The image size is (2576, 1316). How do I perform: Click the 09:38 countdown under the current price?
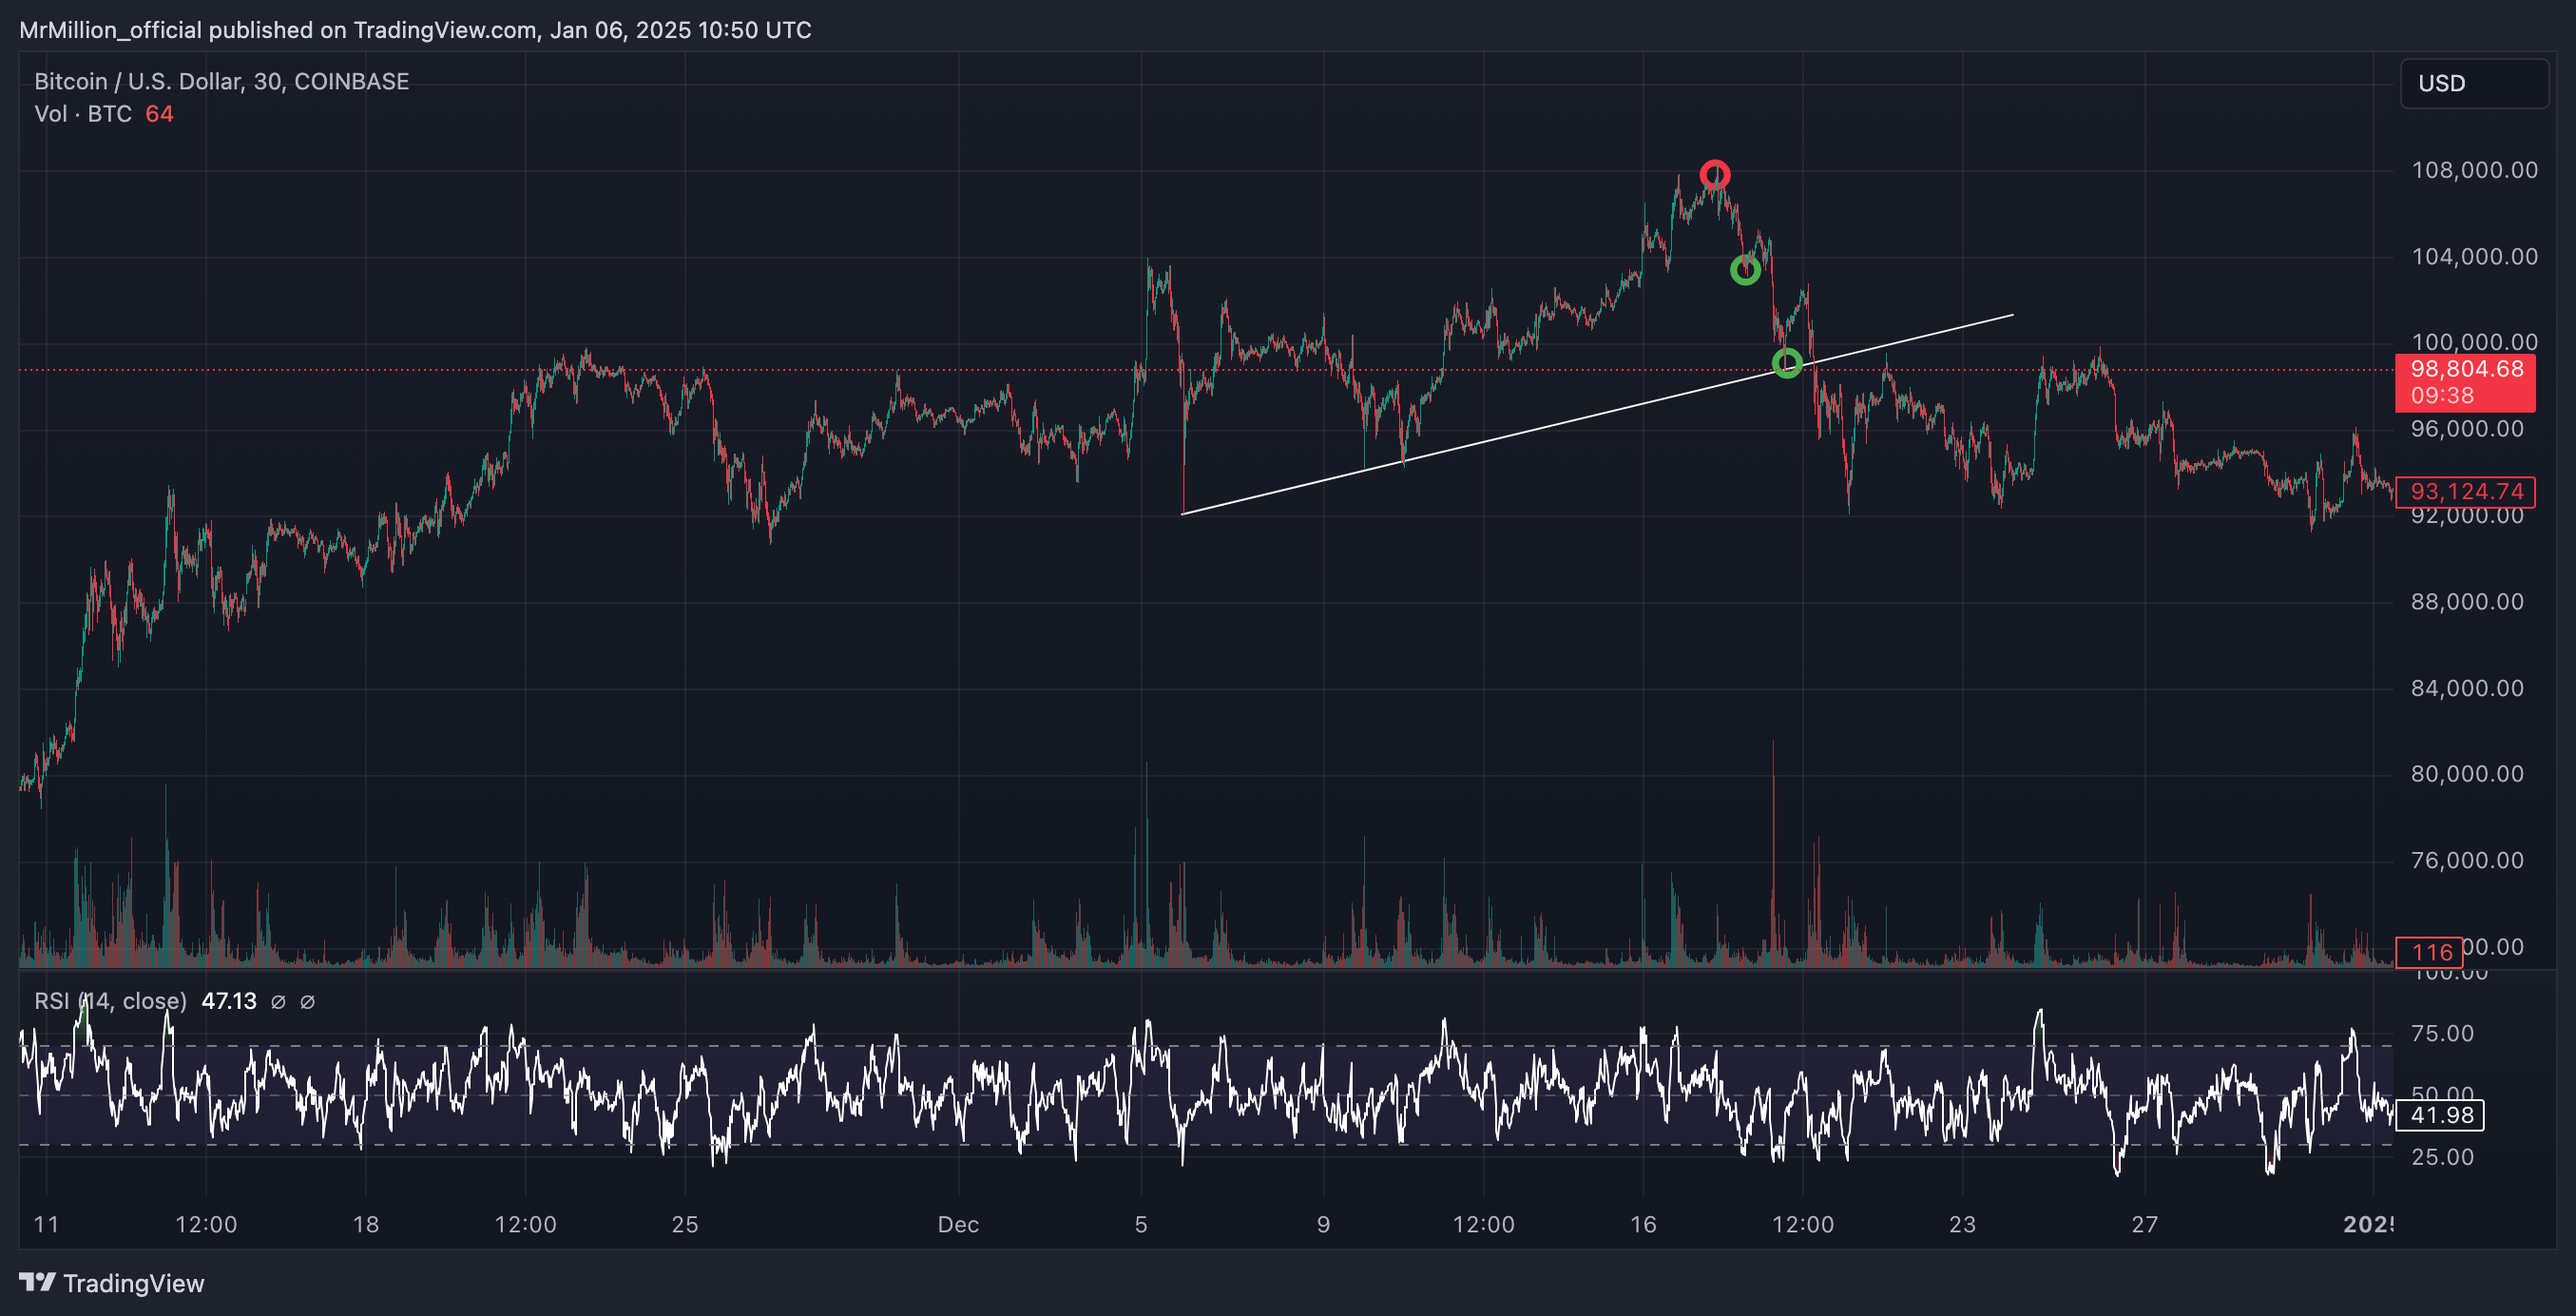coord(2442,396)
